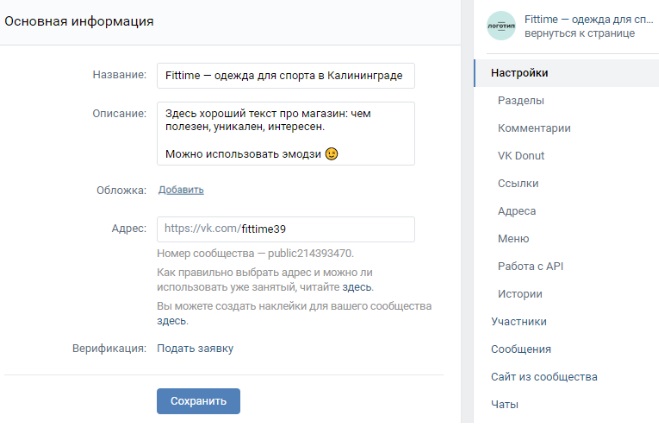Image resolution: width=659 pixels, height=427 pixels.
Task: Focus the Название input field
Action: pos(286,76)
